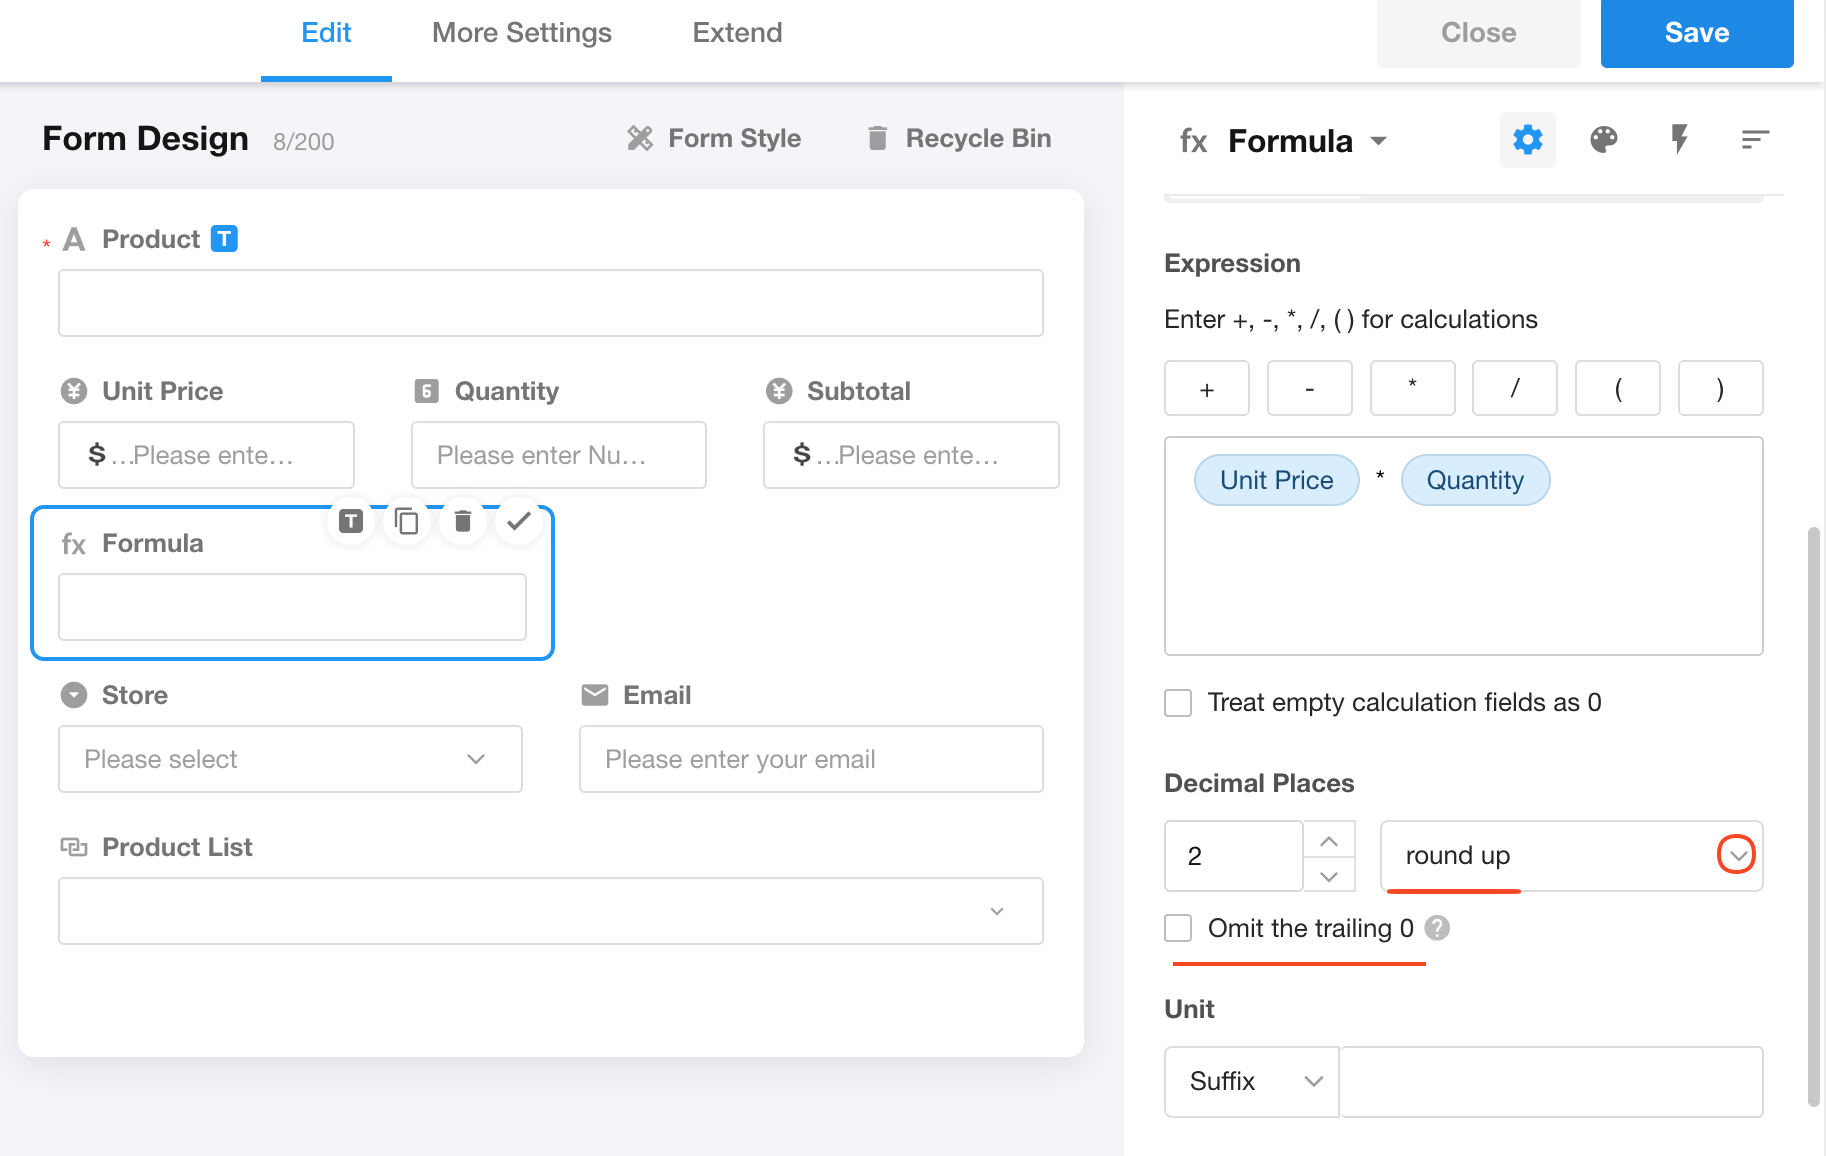Viewport: 1826px width, 1156px height.
Task: Duplicate the Formula field with the copy icon
Action: (406, 521)
